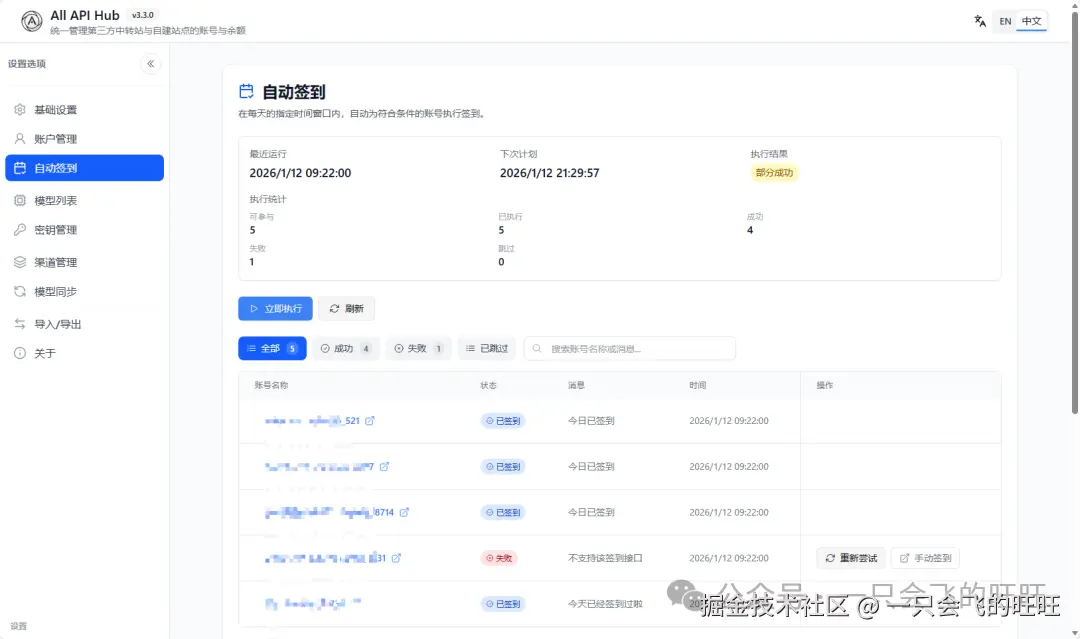Image resolution: width=1080 pixels, height=639 pixels.
Task: Click the translate language icon
Action: [x=980, y=21]
